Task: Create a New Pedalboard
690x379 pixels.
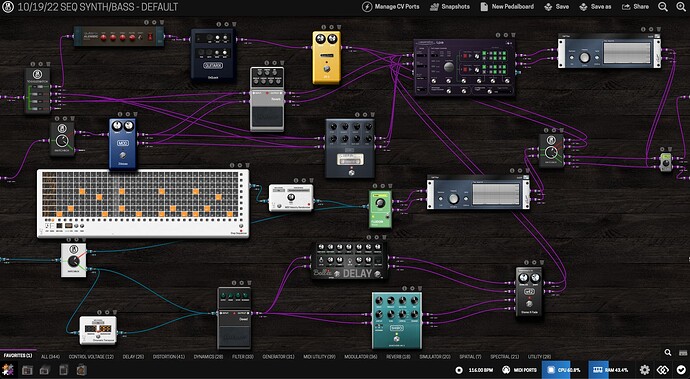Action: 507,7
